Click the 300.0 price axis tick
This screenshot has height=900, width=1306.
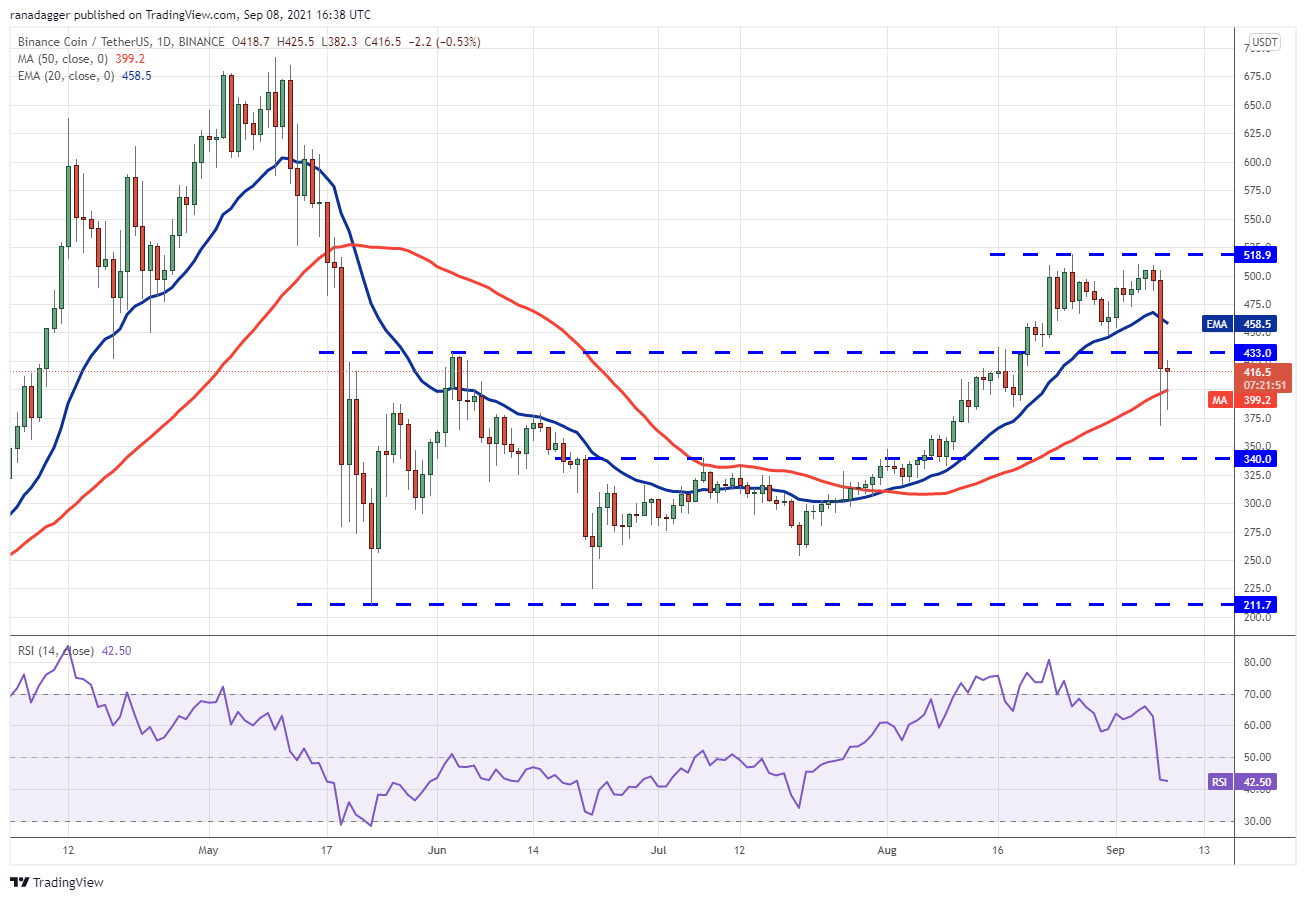coord(1258,503)
